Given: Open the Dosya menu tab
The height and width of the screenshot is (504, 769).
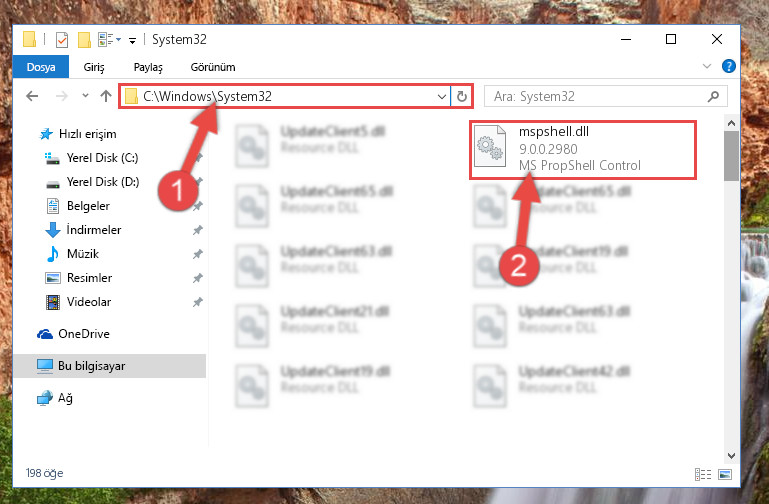Looking at the screenshot, I should [41, 67].
